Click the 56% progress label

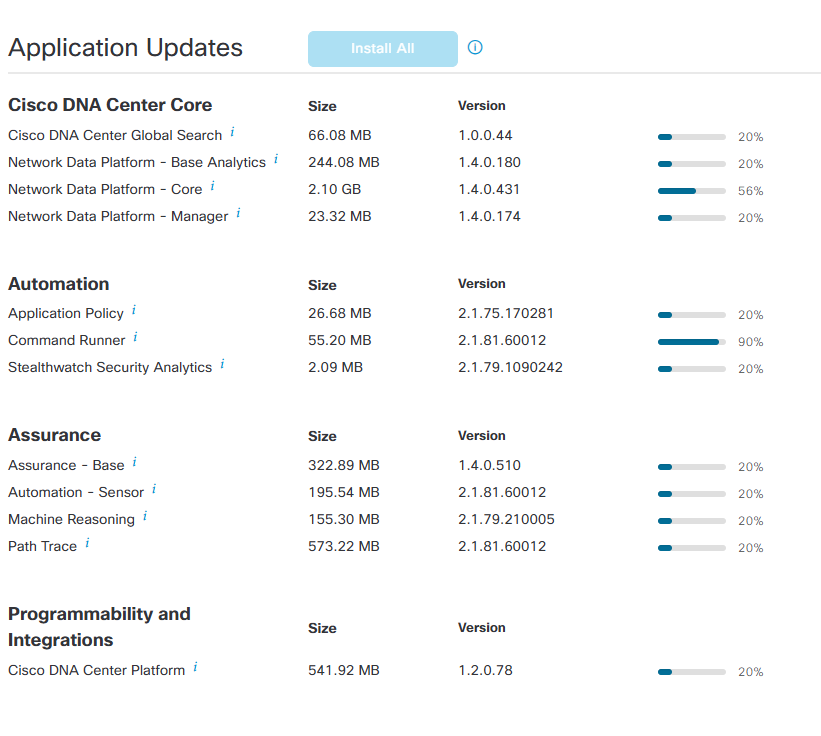pyautogui.click(x=750, y=191)
